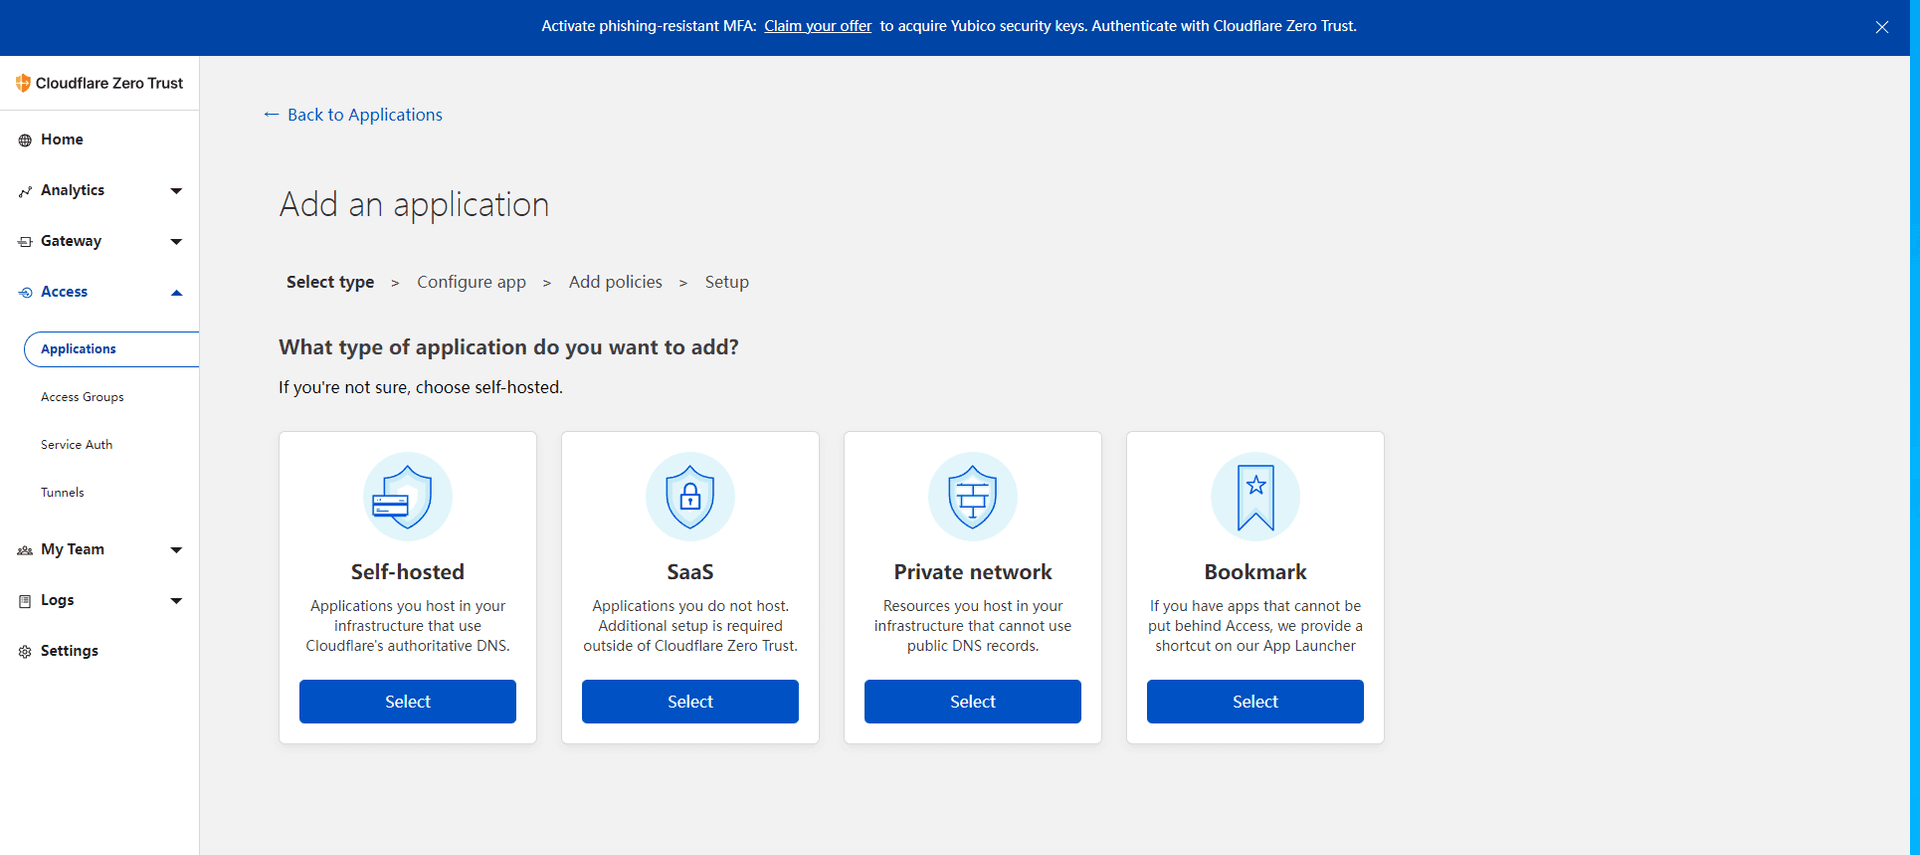Viewport: 1920px width, 855px height.
Task: Click the Home globe icon
Action: (25, 140)
